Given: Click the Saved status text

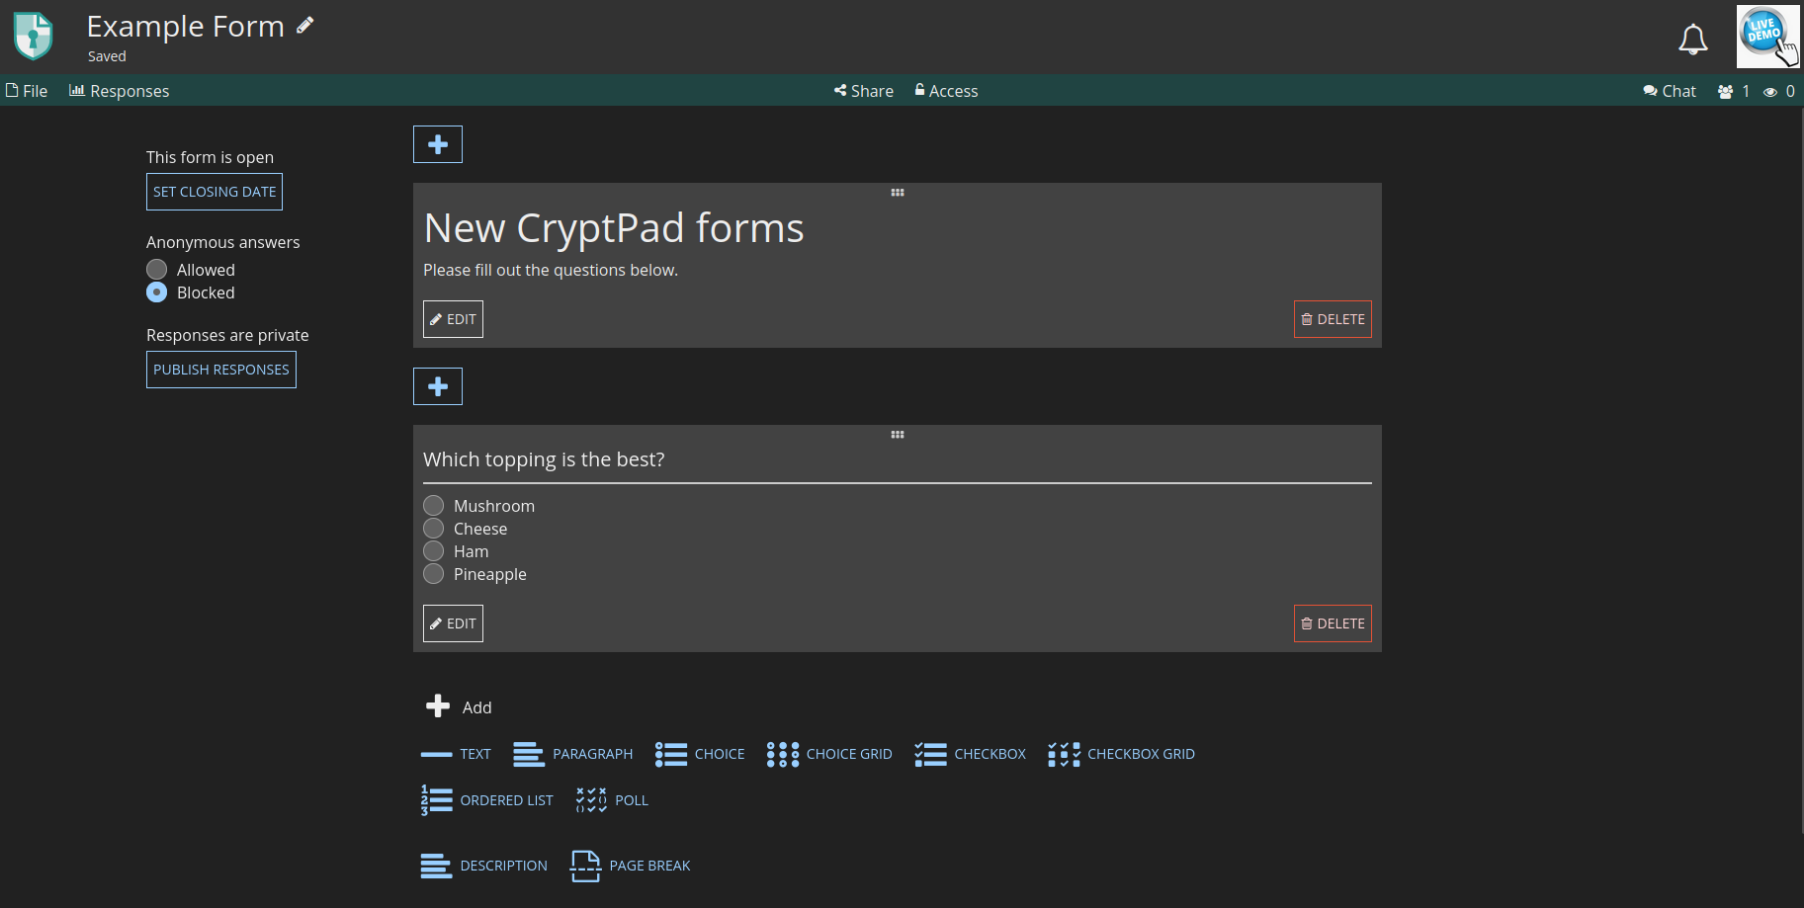Looking at the screenshot, I should 107,56.
